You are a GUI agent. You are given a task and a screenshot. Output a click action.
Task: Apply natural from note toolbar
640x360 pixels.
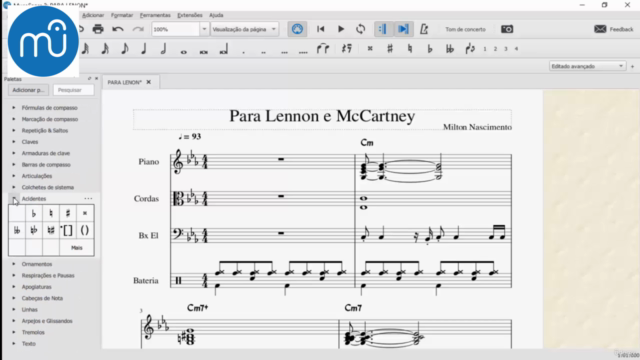click(410, 49)
